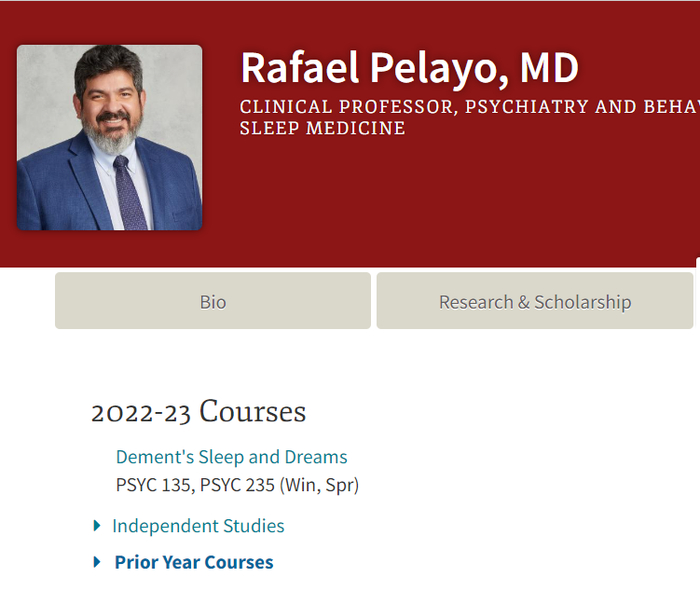The width and height of the screenshot is (700, 605).
Task: Expand the Independent Studies section label
Action: click(198, 526)
